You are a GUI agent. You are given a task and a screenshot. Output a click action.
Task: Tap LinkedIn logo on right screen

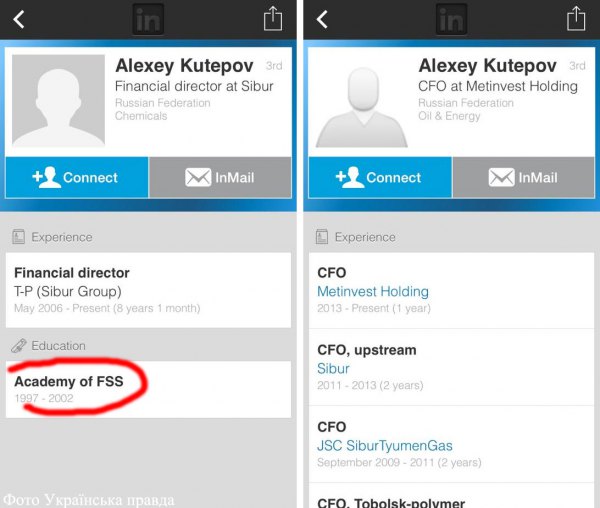click(451, 19)
